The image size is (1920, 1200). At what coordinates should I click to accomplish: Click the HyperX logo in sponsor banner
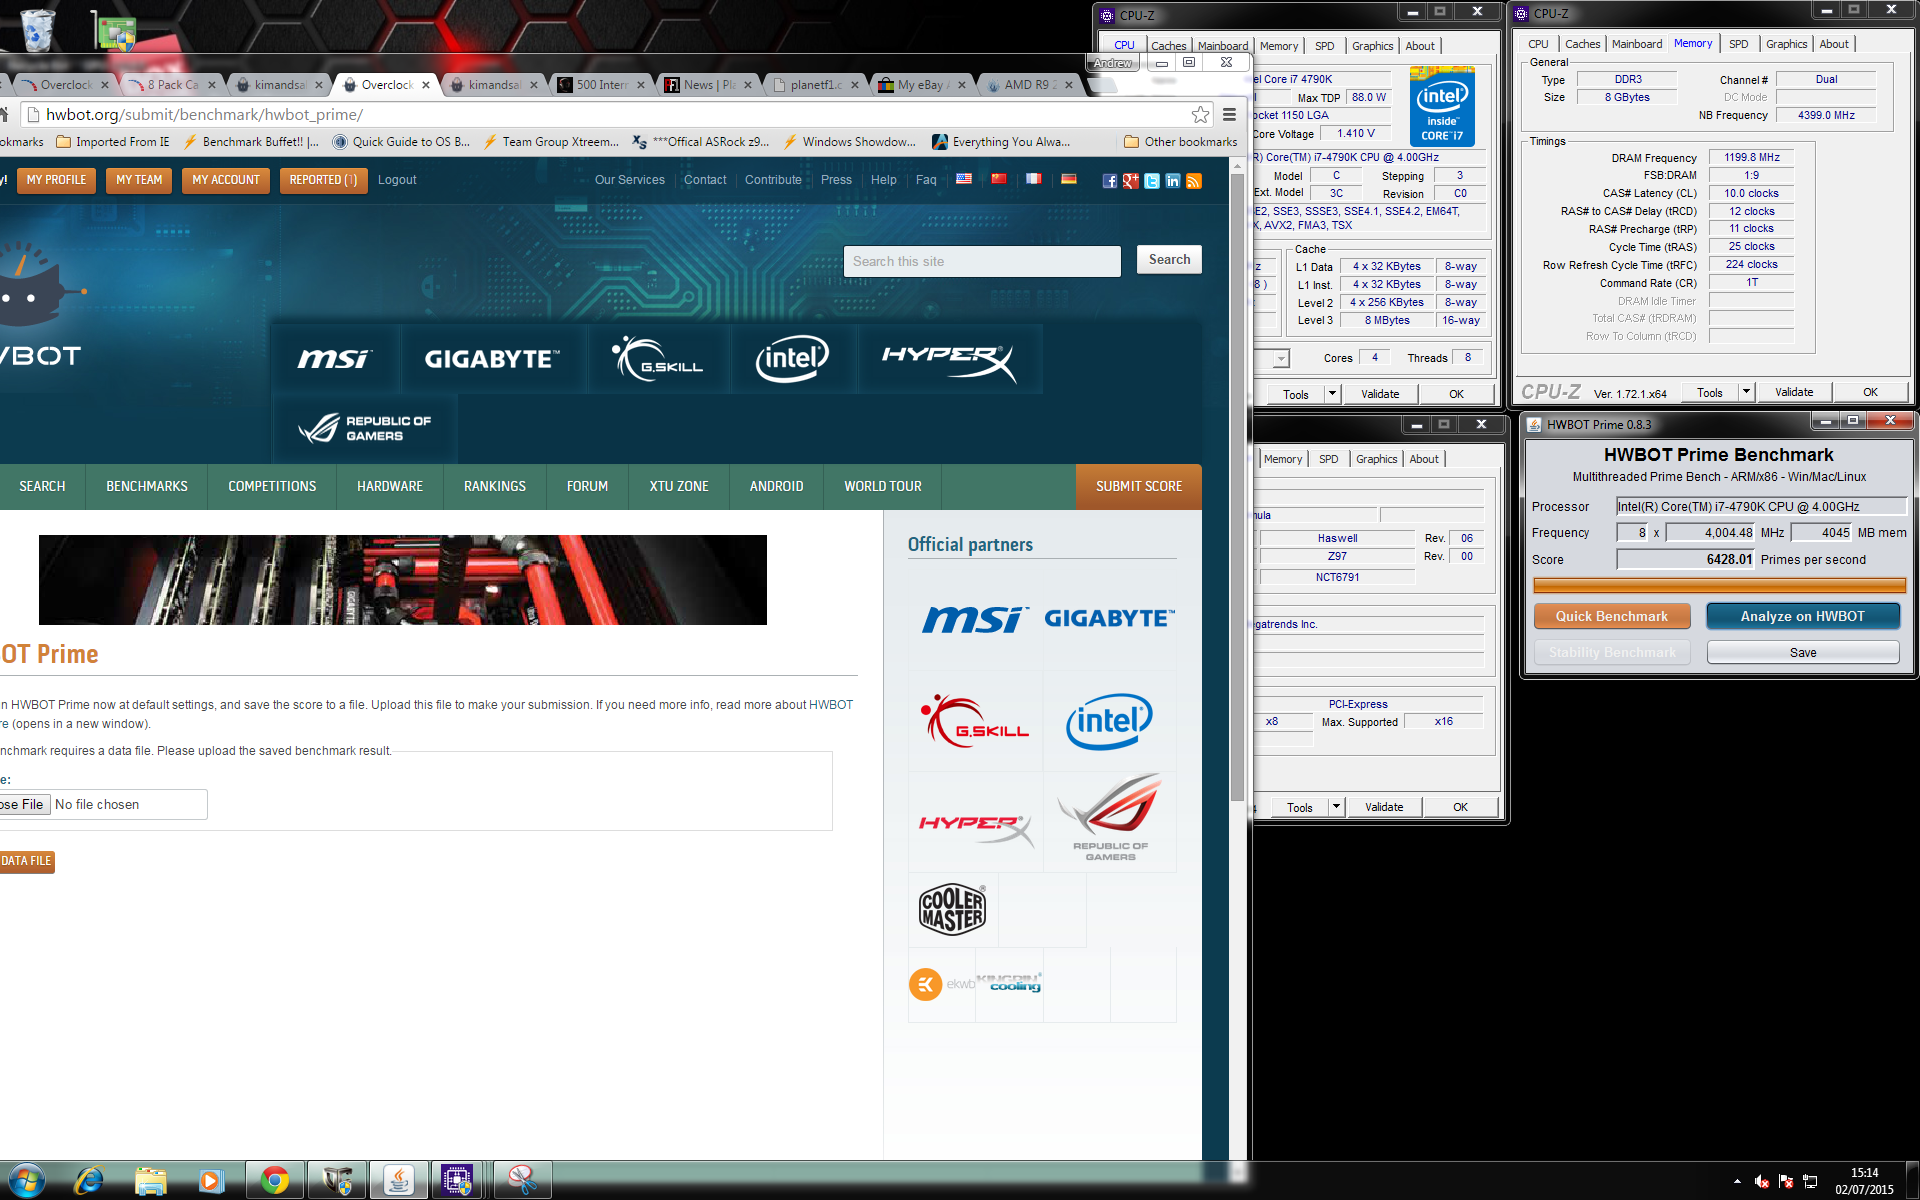(x=948, y=359)
